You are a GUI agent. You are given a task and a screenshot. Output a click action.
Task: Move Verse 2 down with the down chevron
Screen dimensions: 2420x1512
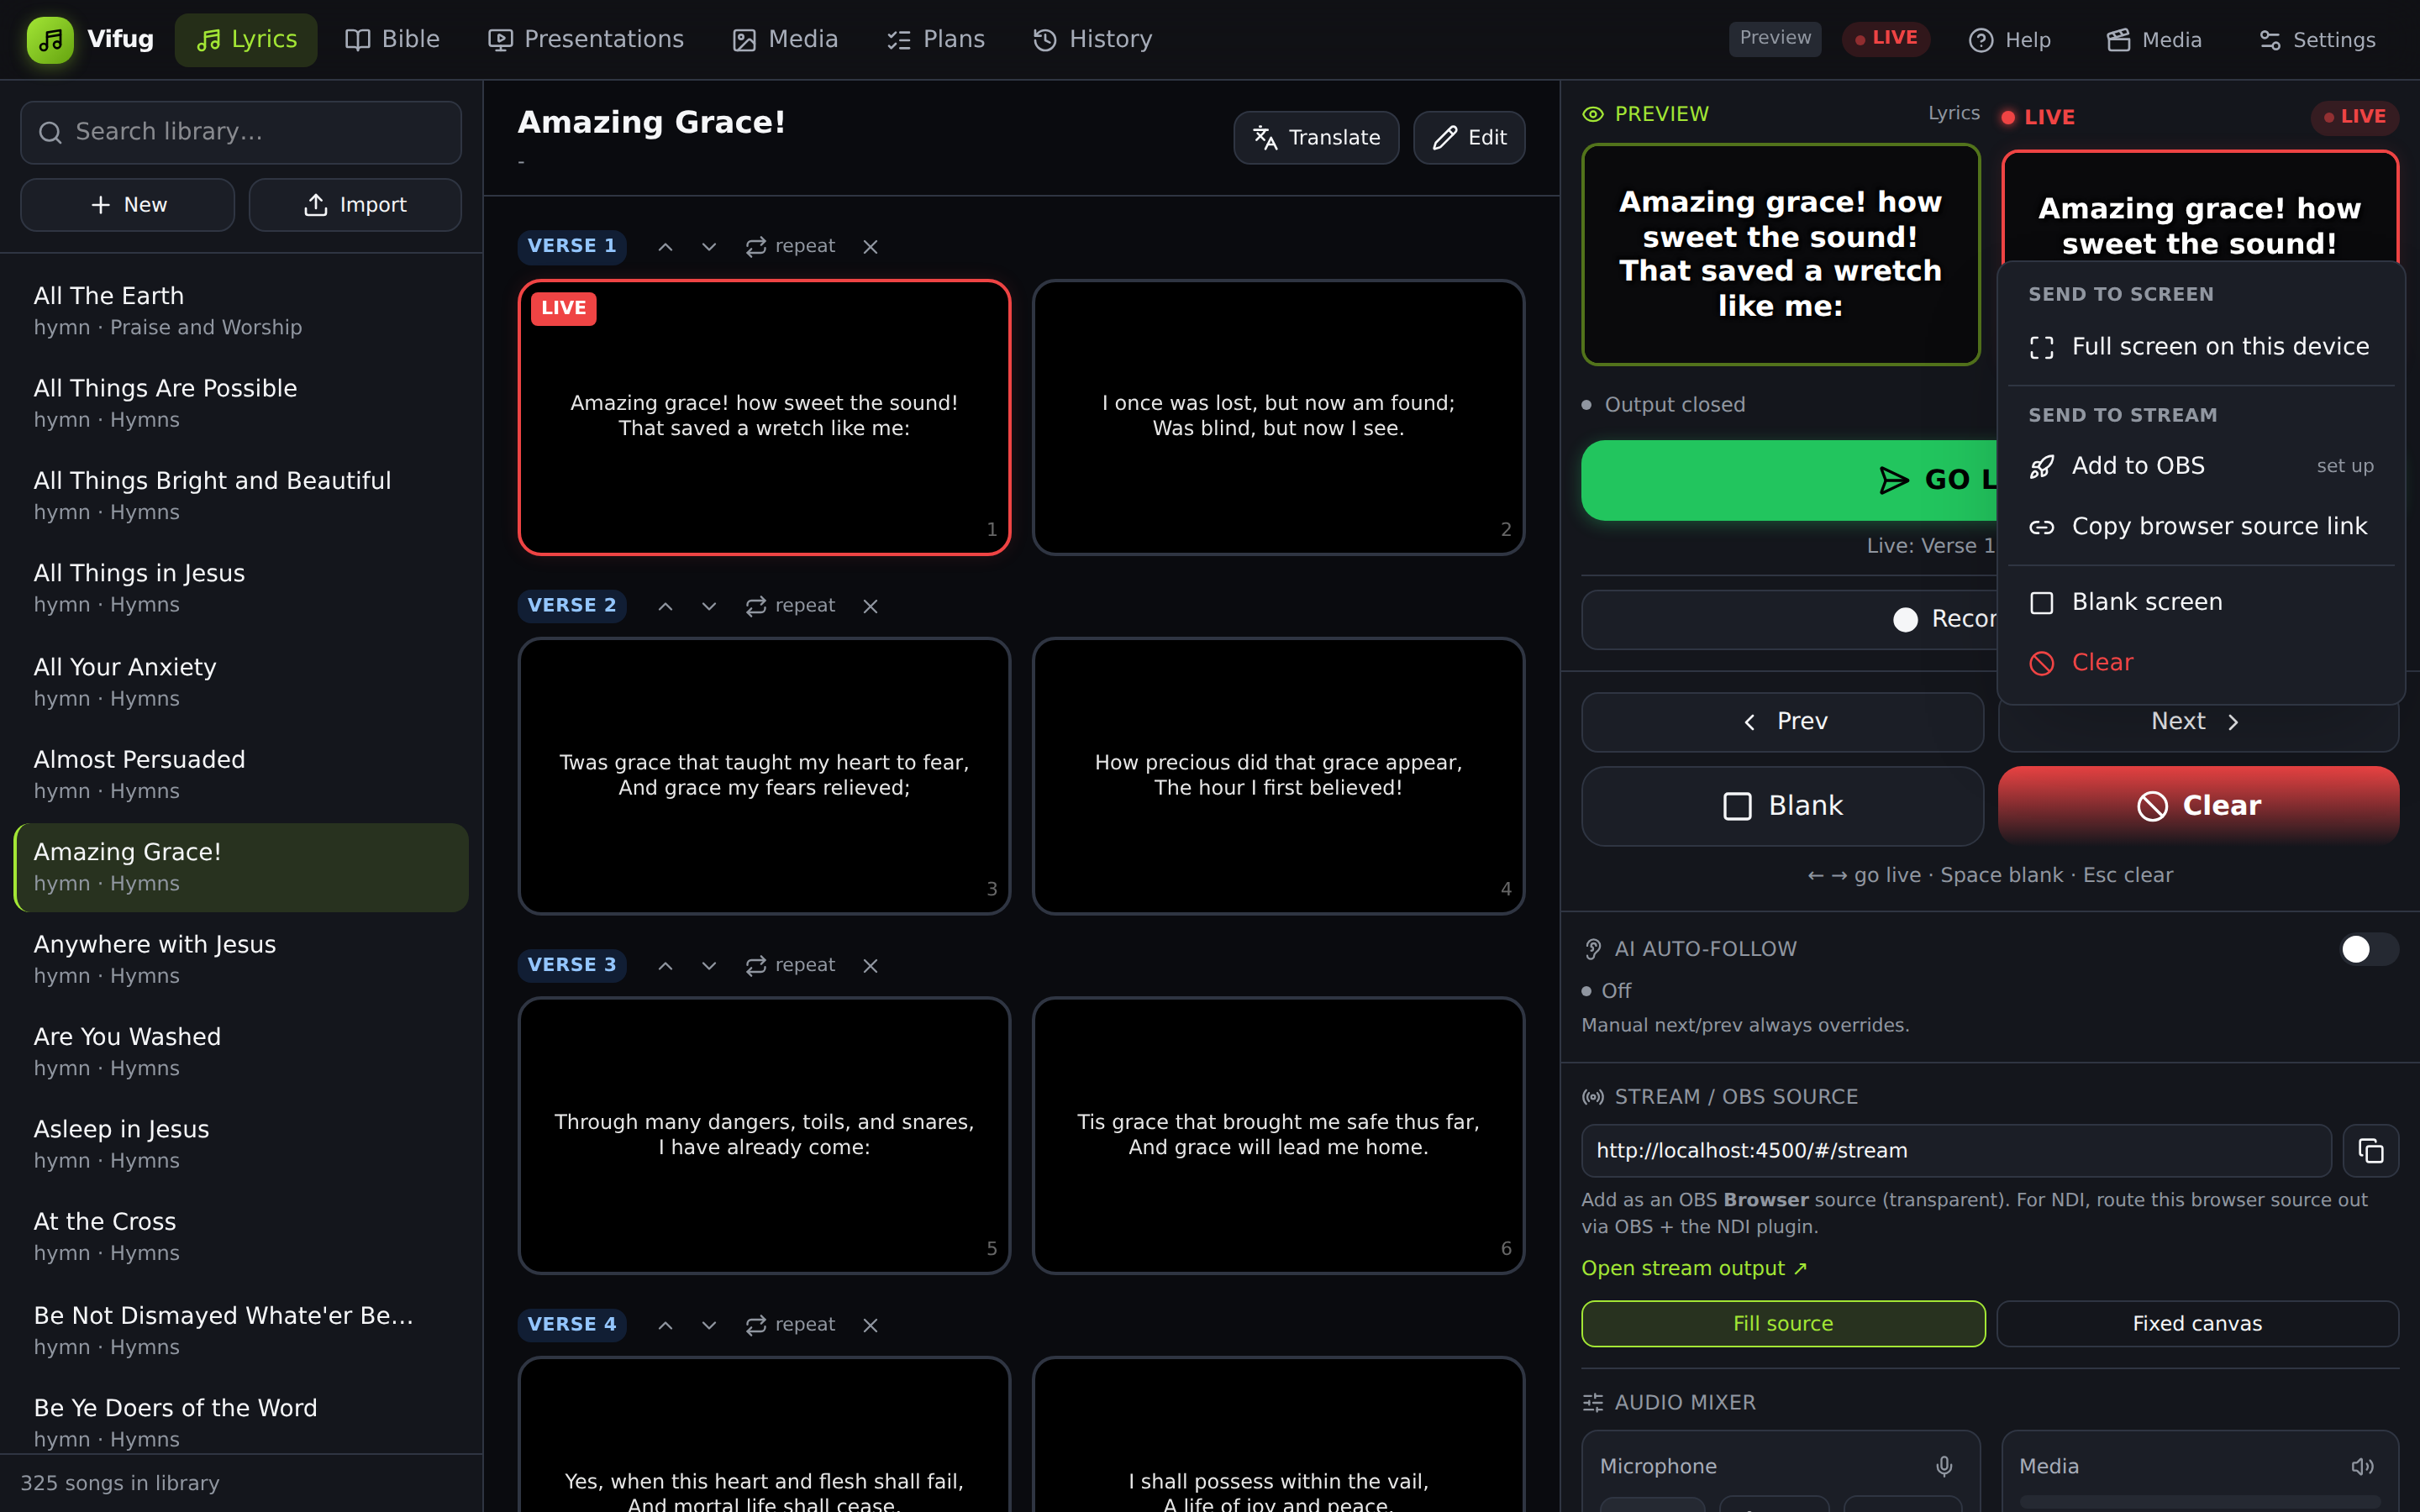[x=709, y=606]
